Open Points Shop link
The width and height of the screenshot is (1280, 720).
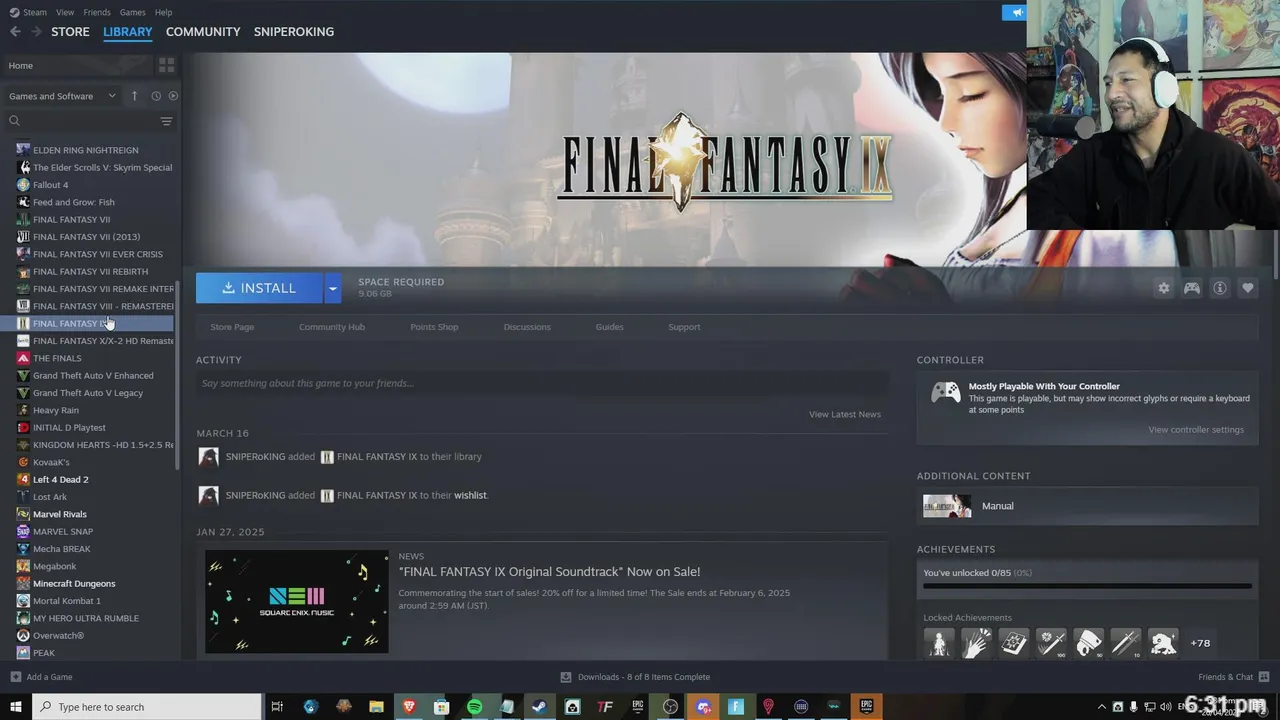point(434,327)
